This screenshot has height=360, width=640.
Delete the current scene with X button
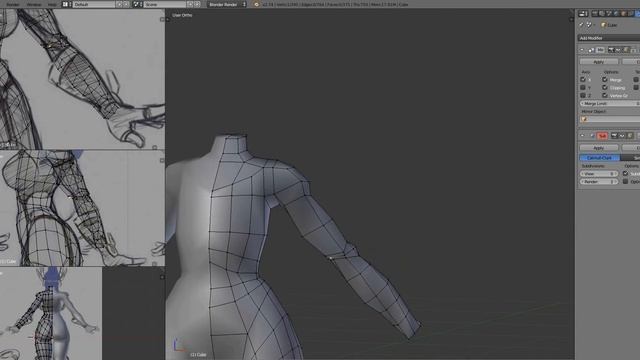tap(197, 4)
